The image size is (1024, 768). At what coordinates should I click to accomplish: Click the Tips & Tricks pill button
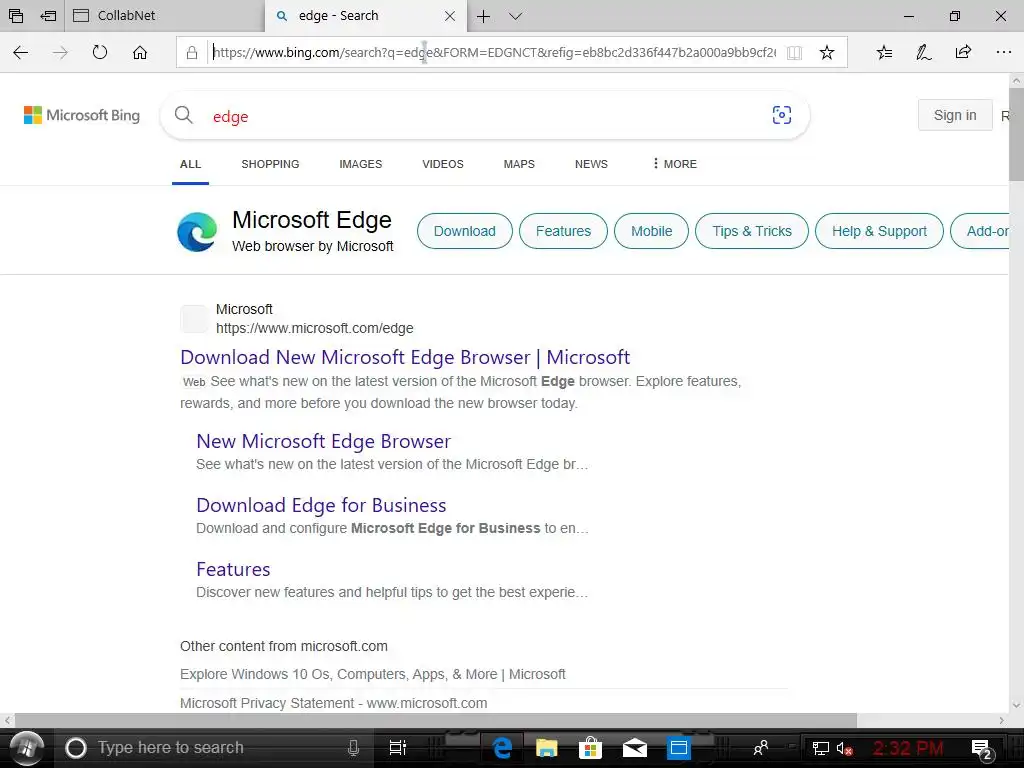[x=752, y=231]
